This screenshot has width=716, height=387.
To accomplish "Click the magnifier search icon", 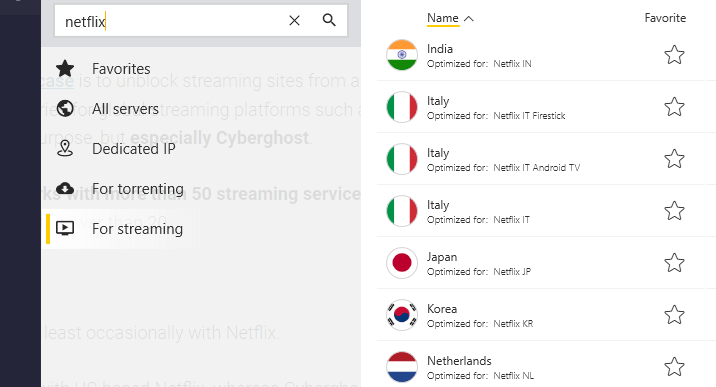I will 329,20.
